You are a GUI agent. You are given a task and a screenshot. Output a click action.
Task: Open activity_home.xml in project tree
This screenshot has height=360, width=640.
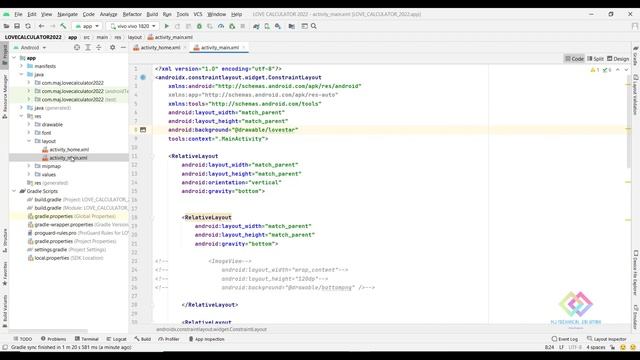point(69,150)
